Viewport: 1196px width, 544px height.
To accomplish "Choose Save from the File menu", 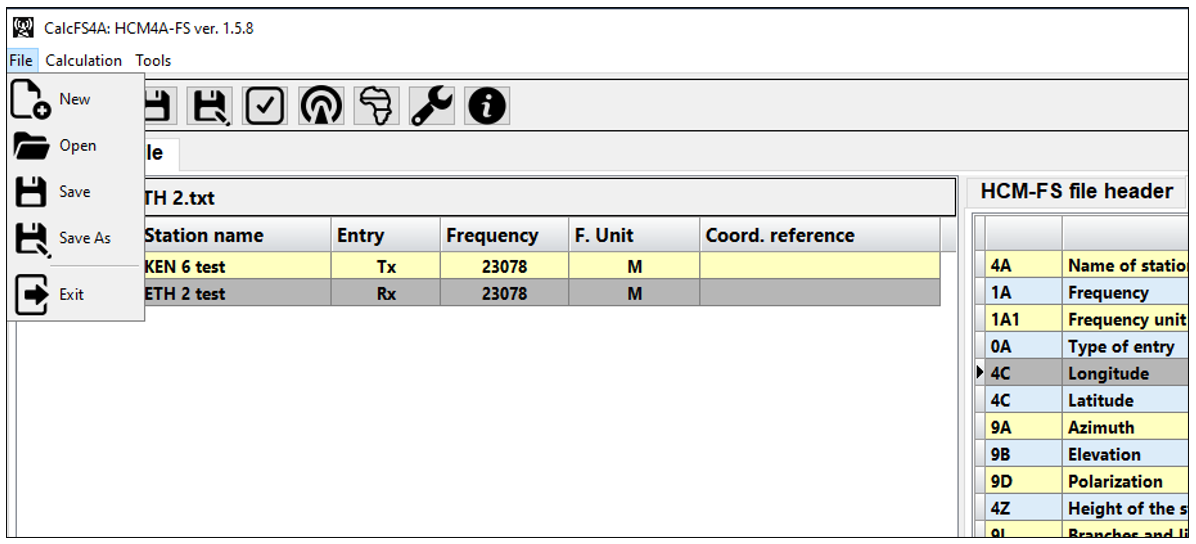I will (75, 192).
